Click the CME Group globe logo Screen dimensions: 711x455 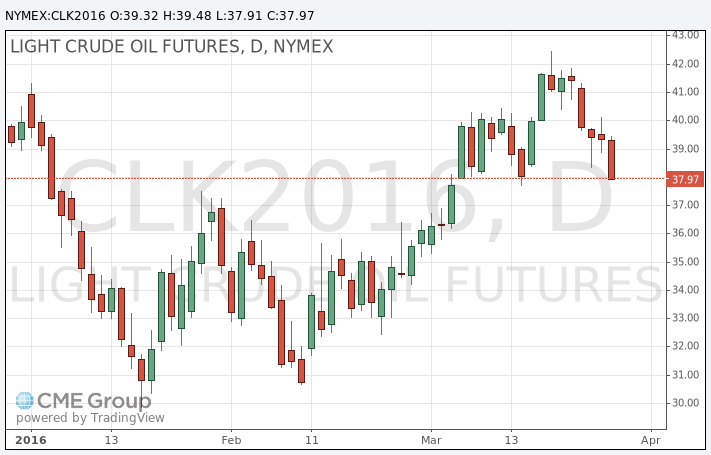(x=24, y=401)
